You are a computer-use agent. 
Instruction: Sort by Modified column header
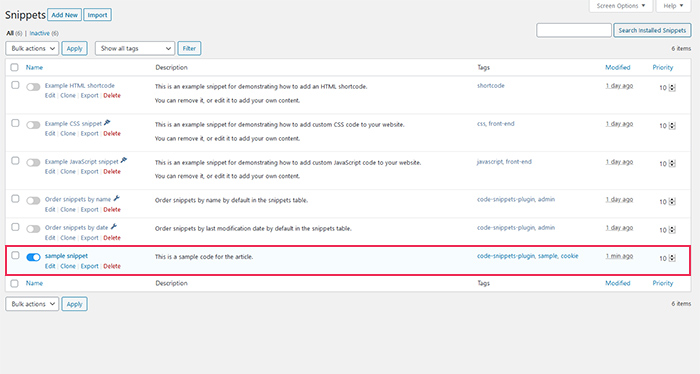click(617, 67)
